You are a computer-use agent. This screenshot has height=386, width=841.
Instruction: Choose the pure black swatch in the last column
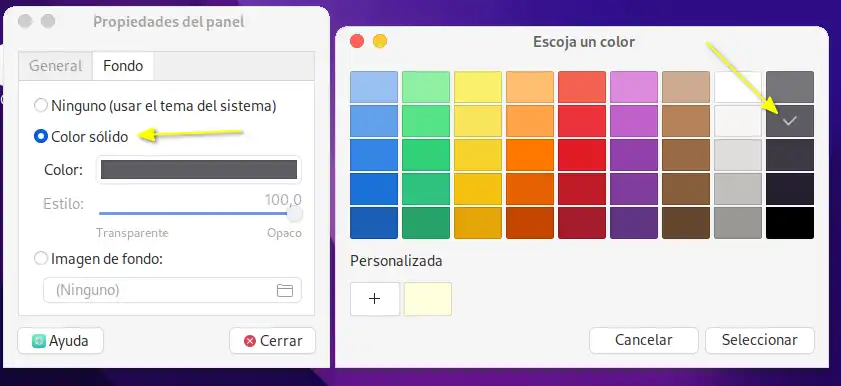(790, 222)
